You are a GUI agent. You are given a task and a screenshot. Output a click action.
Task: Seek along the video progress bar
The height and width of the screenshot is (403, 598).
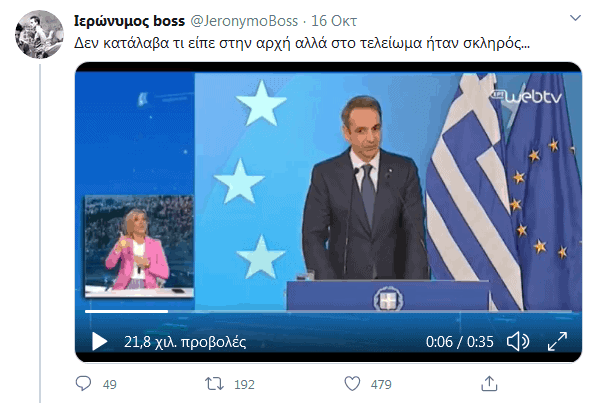pyautogui.click(x=328, y=311)
